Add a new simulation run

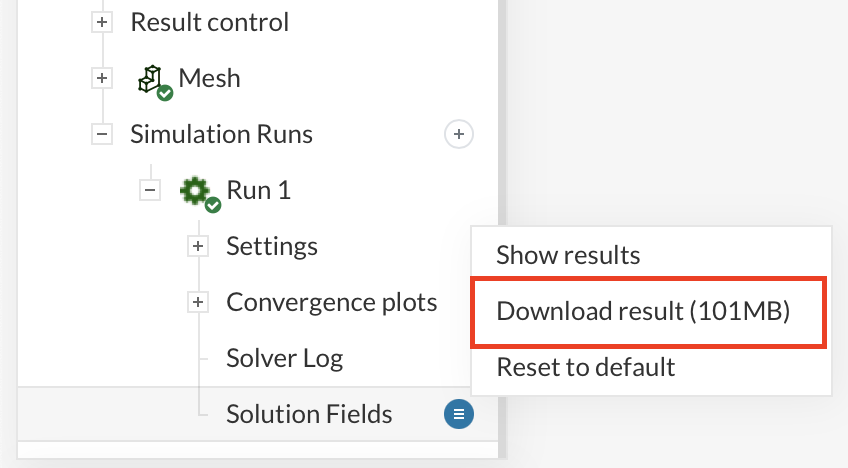(x=458, y=133)
